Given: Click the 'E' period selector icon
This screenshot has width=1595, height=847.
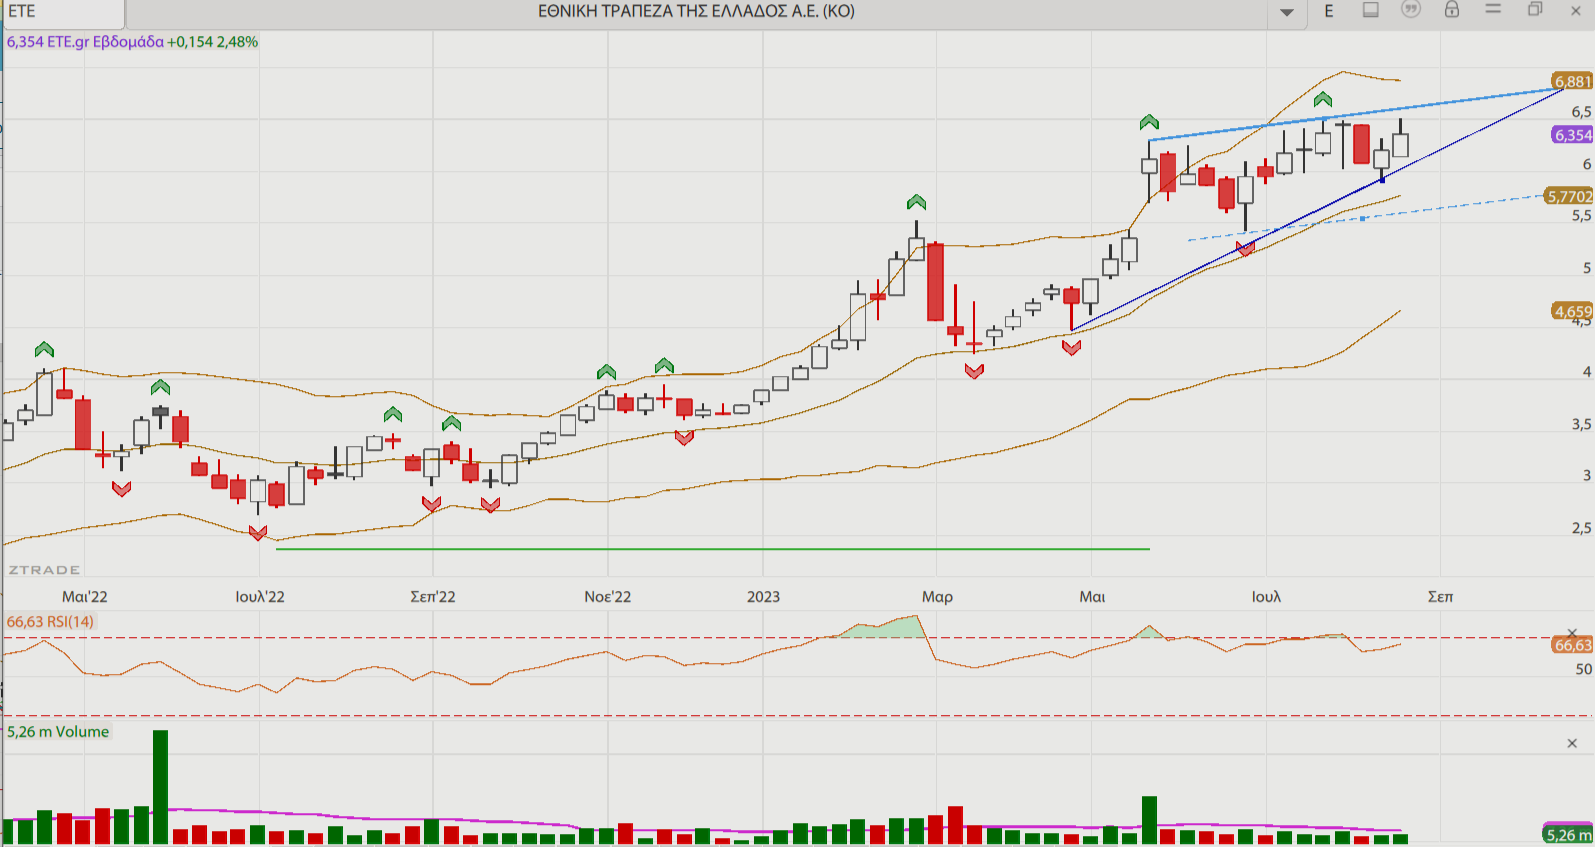Looking at the screenshot, I should tap(1329, 11).
